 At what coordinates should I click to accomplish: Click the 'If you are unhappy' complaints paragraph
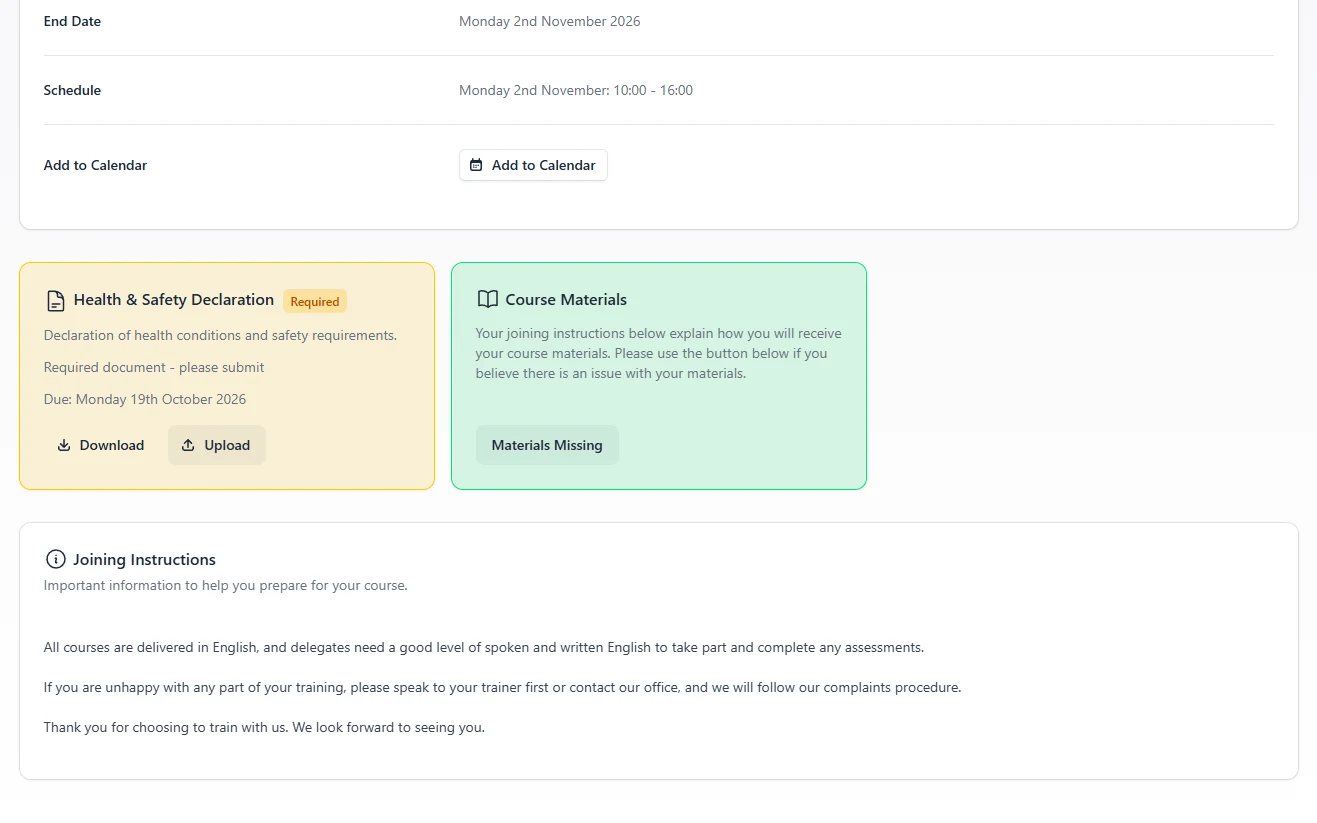click(x=502, y=687)
